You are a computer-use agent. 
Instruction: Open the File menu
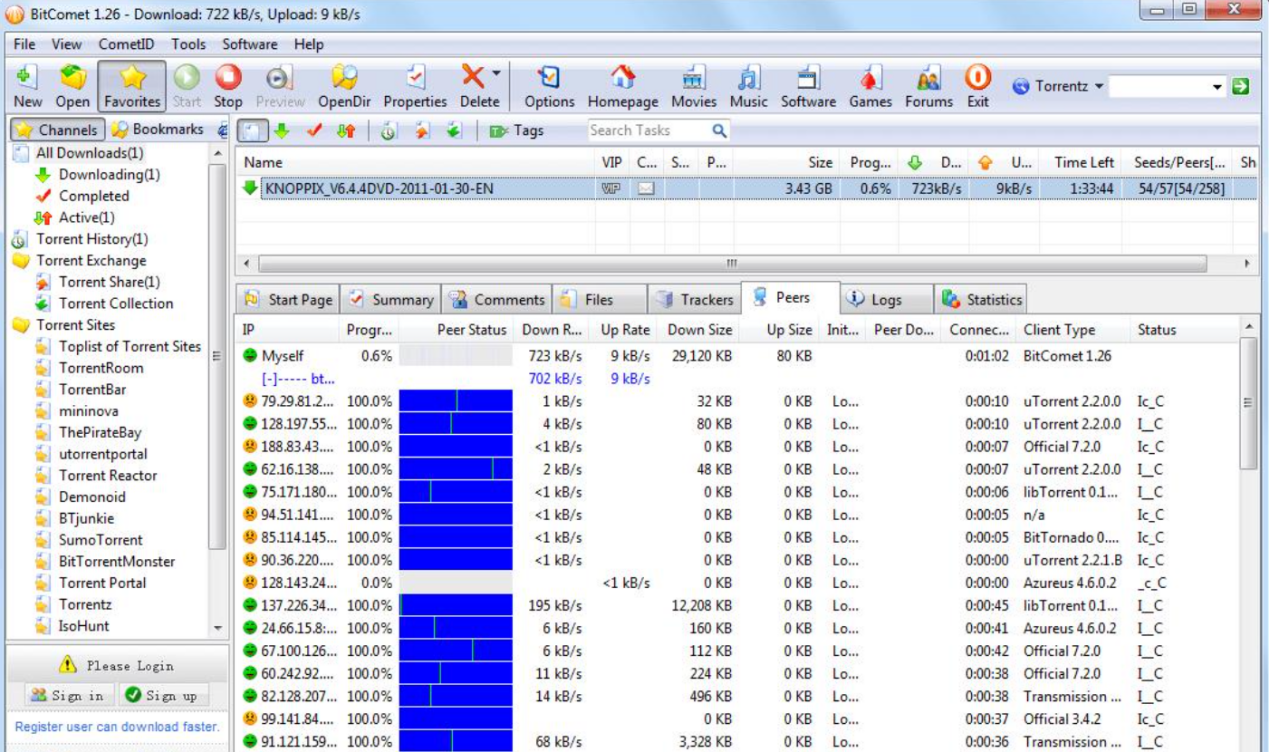click(x=25, y=44)
